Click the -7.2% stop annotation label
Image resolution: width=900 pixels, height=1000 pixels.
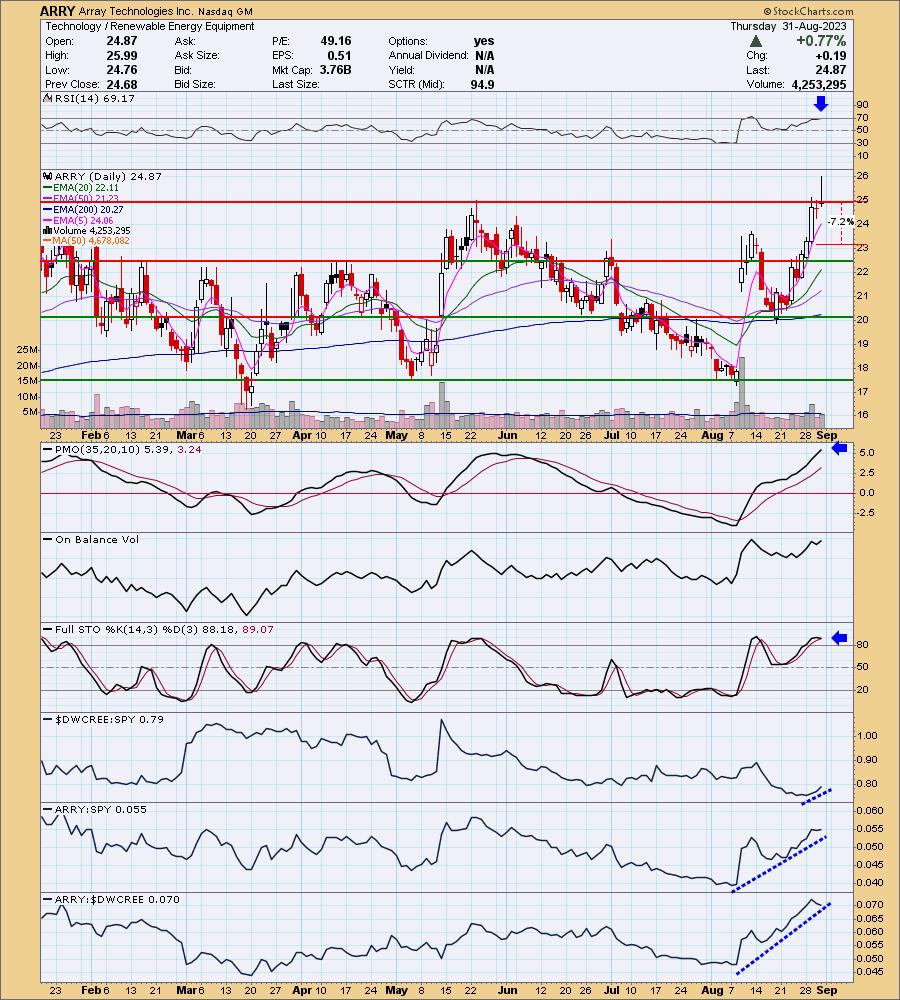coord(840,222)
